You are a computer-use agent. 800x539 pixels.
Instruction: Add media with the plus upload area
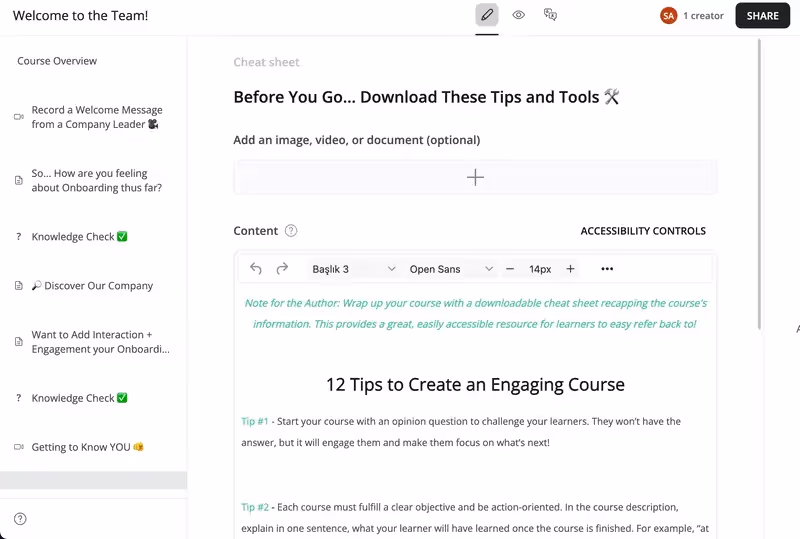pos(475,178)
